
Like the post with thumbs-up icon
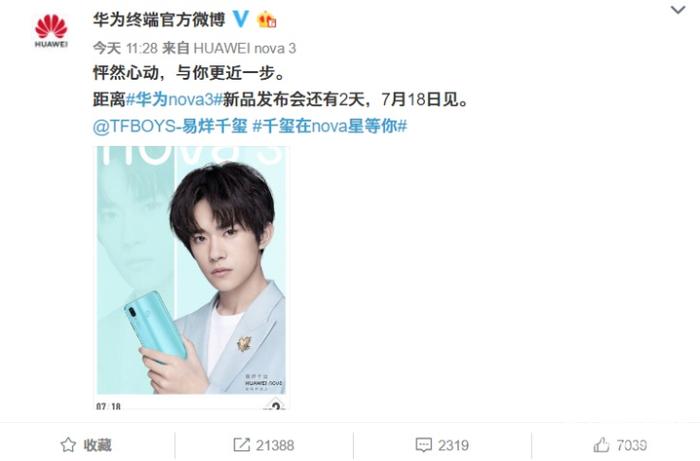tap(601, 444)
